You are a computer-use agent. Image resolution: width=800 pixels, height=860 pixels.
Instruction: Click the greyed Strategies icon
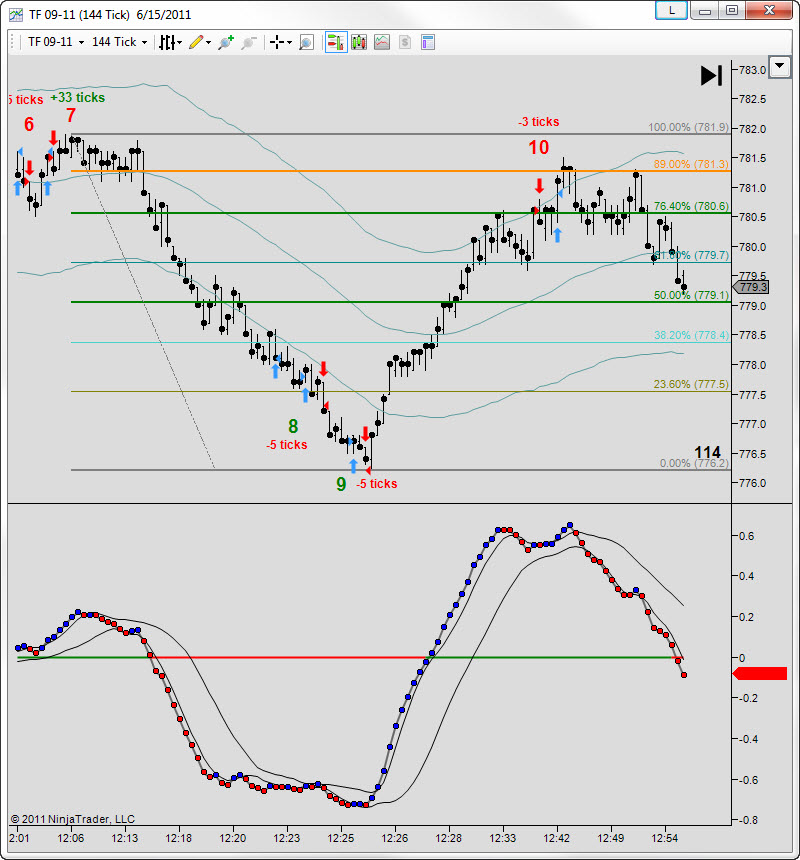tap(405, 42)
